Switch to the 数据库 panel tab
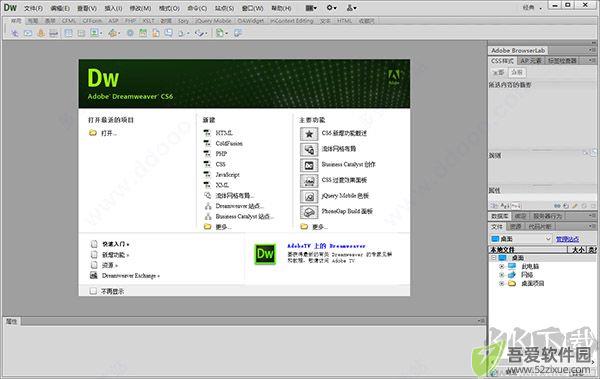The image size is (600, 379). click(499, 216)
